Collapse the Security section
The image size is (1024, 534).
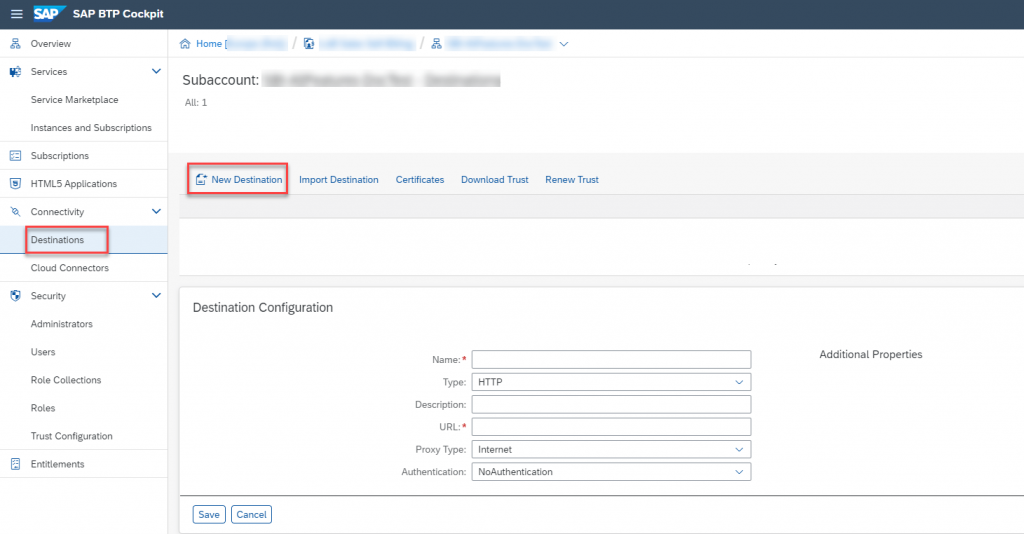point(156,296)
